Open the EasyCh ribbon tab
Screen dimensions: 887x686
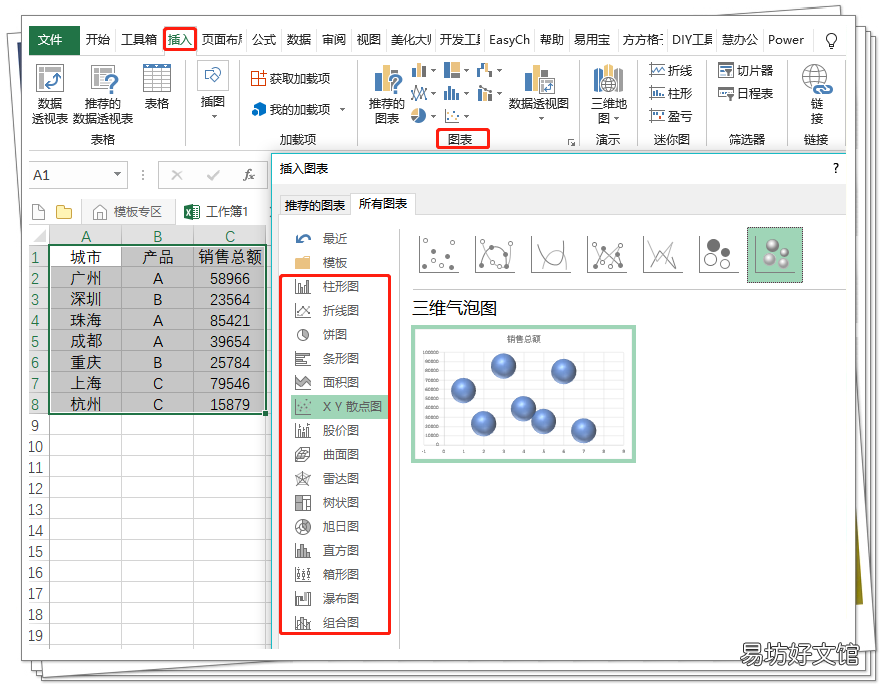[x=509, y=40]
